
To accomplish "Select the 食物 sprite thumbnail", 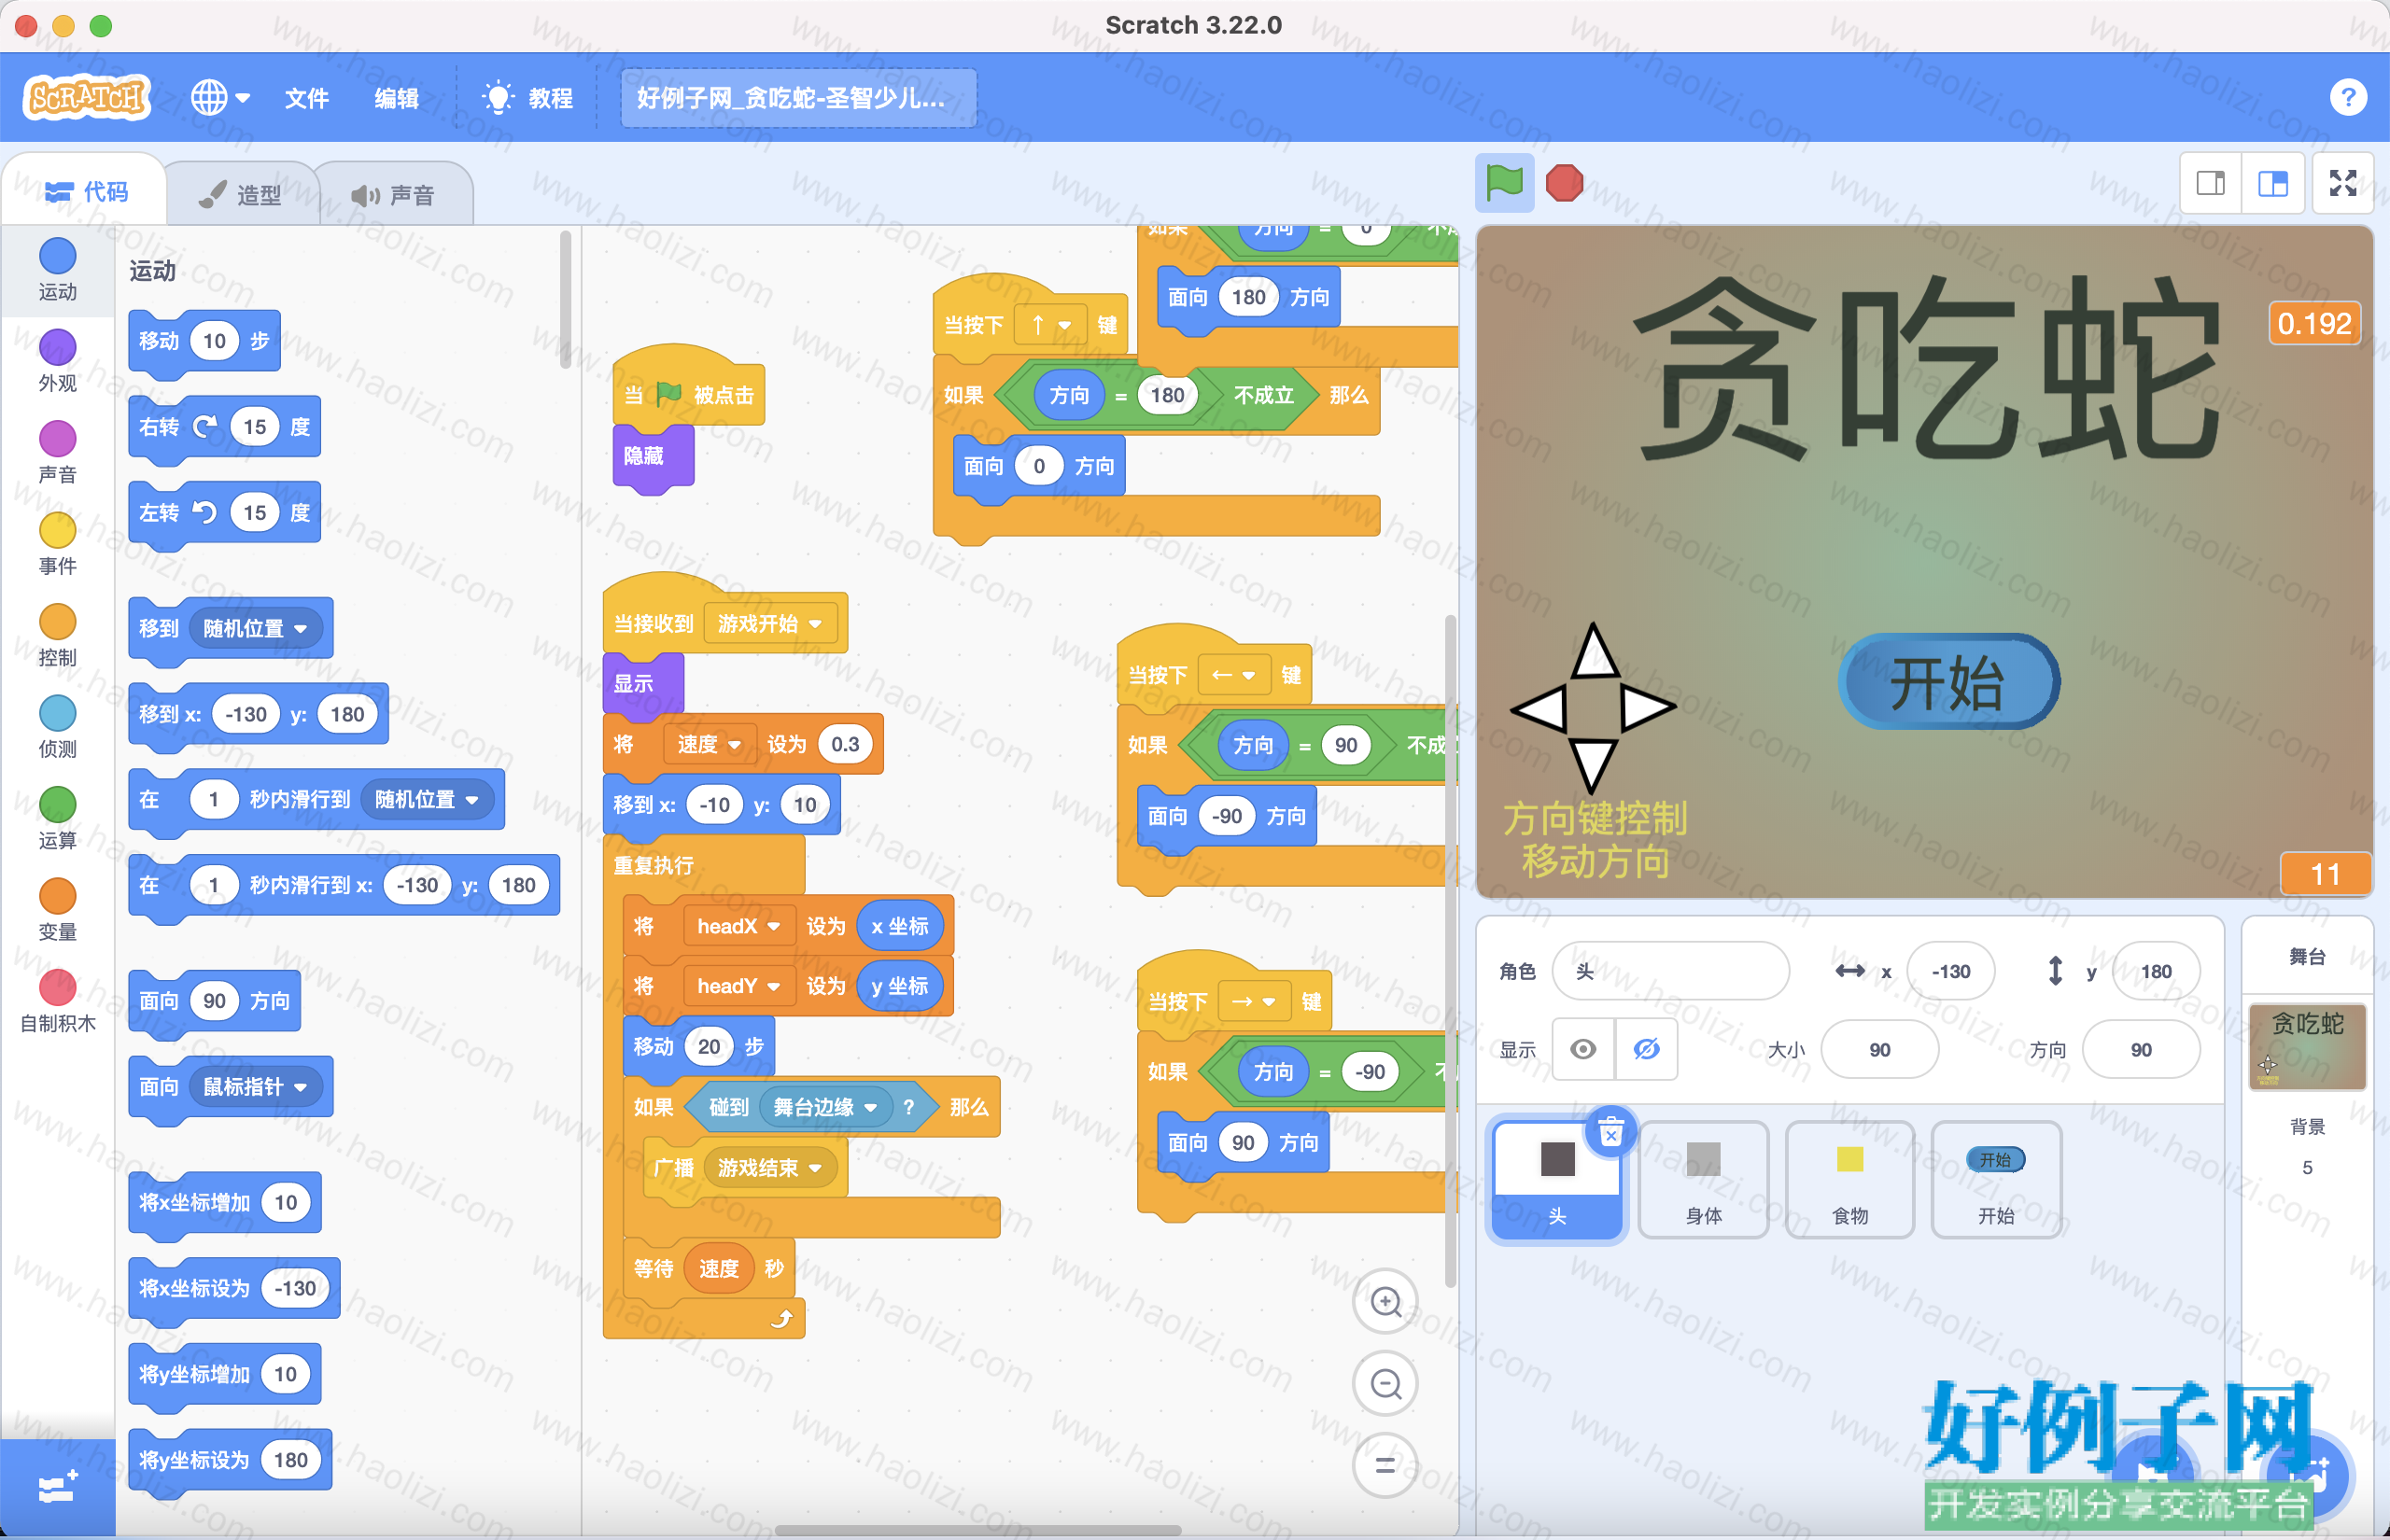I will pyautogui.click(x=1849, y=1179).
